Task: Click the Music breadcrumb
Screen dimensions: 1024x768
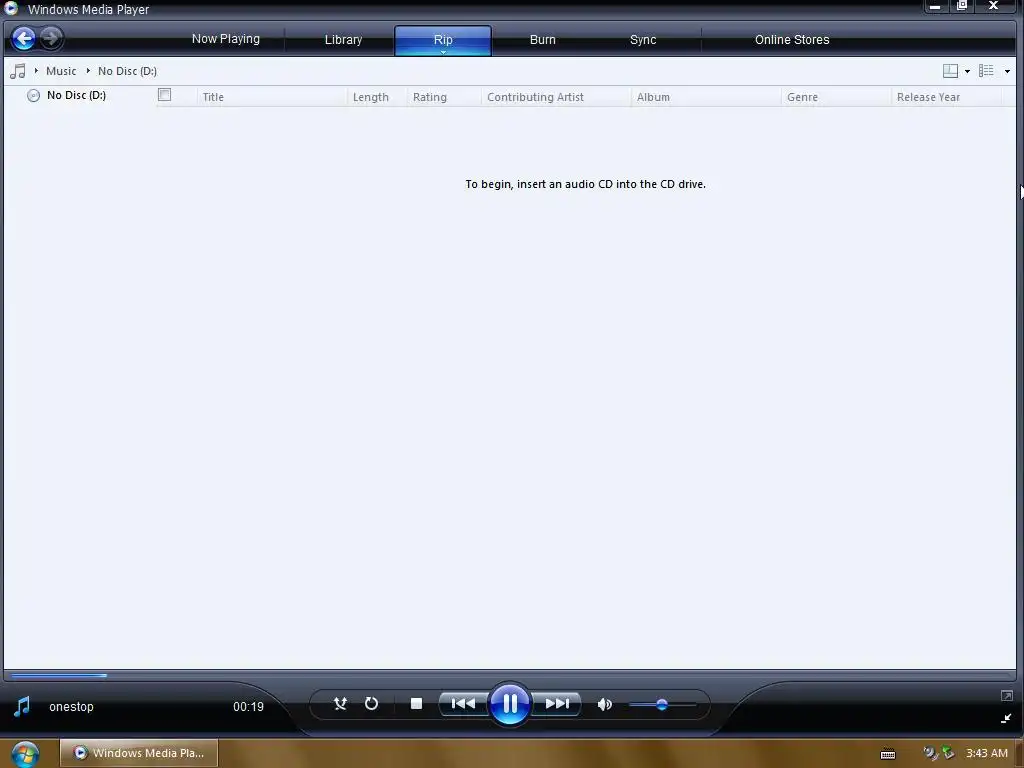Action: coord(61,71)
